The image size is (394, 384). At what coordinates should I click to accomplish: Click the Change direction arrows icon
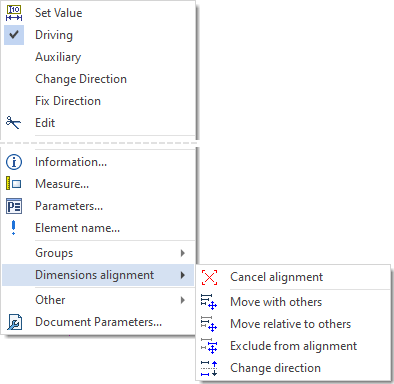209,368
